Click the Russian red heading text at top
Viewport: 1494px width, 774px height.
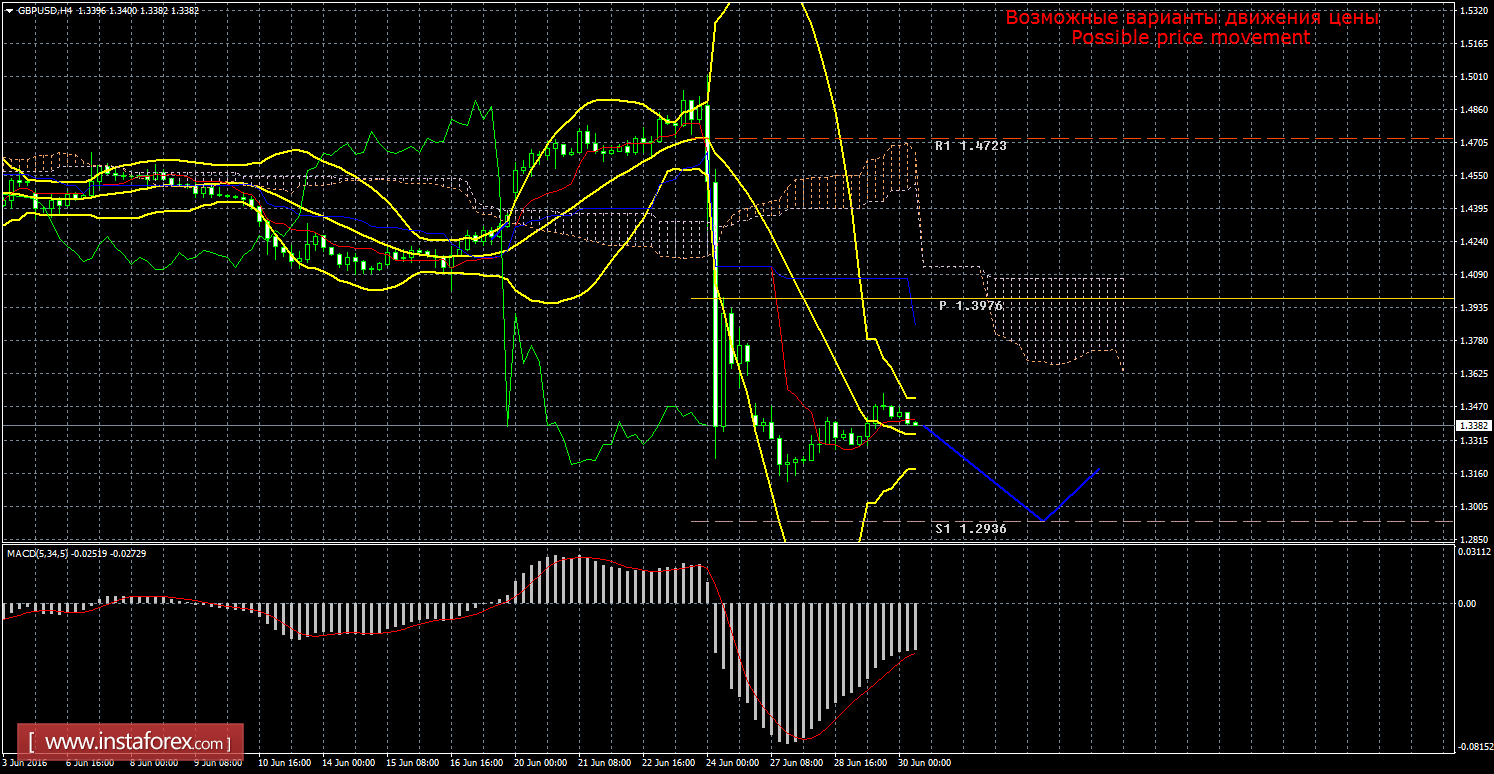[1192, 18]
